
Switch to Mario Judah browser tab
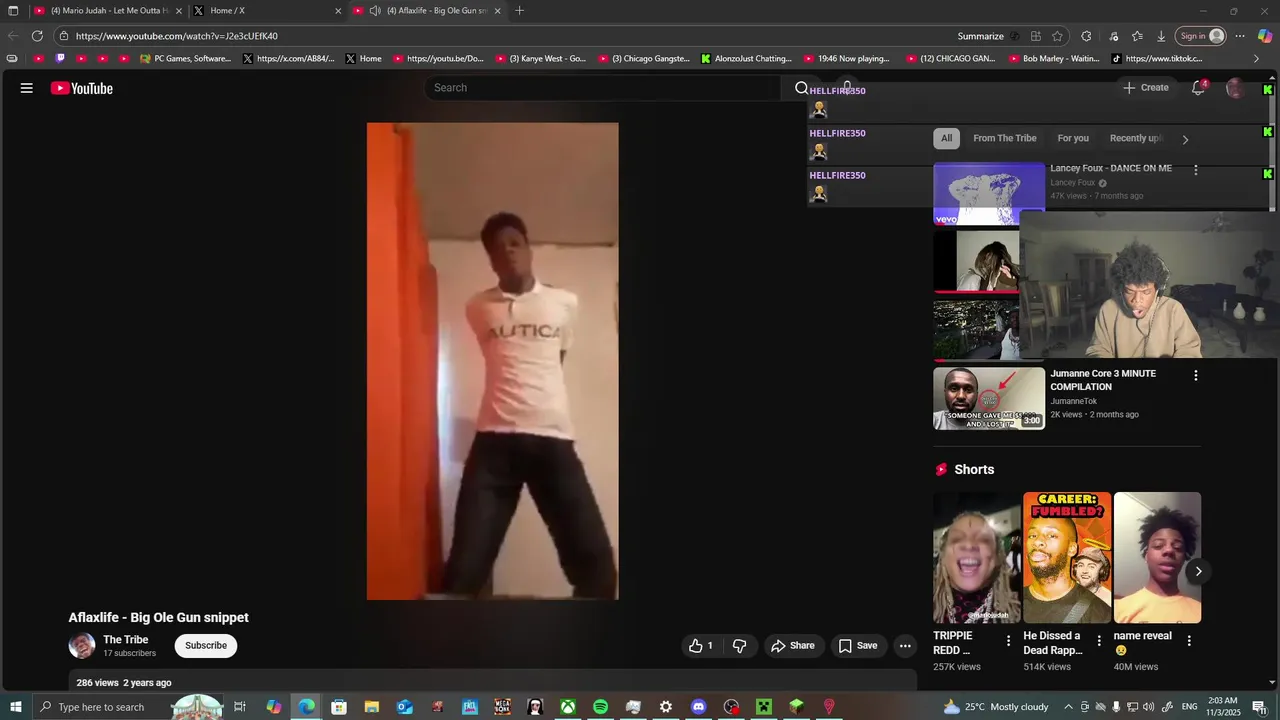point(109,11)
